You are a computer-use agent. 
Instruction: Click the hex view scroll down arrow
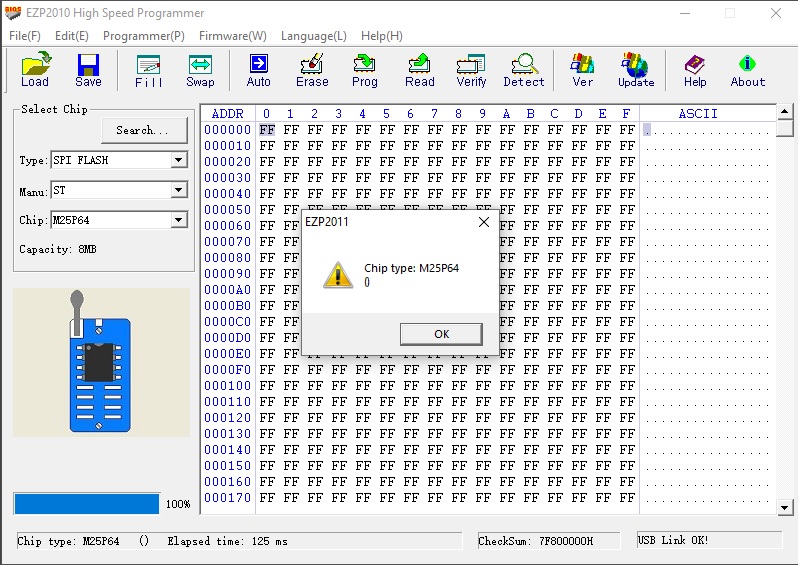coord(784,507)
